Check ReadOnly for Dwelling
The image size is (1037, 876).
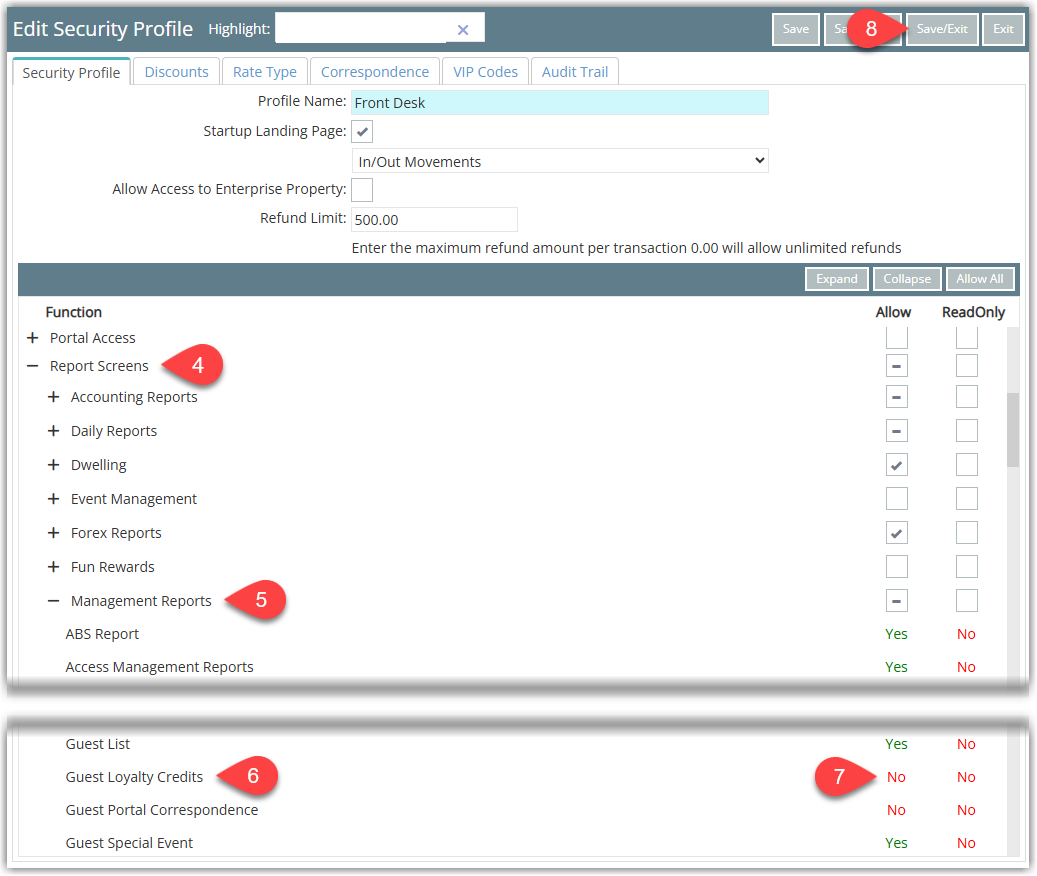[967, 465]
